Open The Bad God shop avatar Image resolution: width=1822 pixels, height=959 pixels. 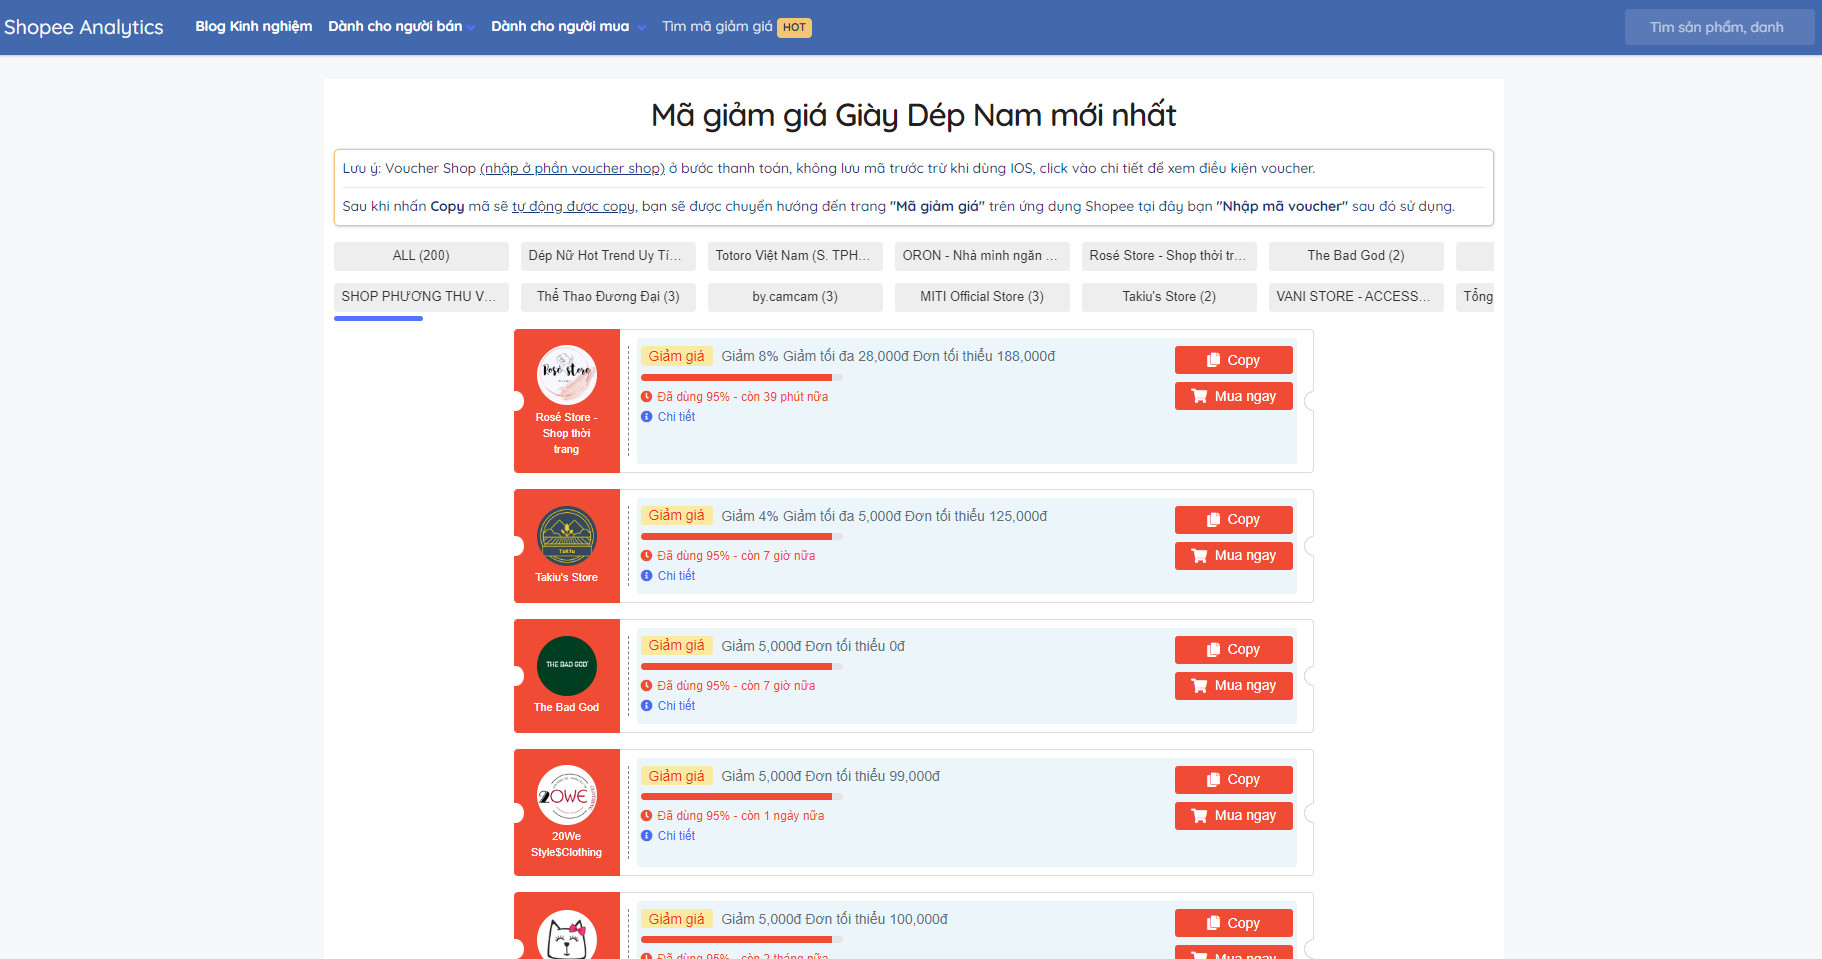tap(566, 665)
